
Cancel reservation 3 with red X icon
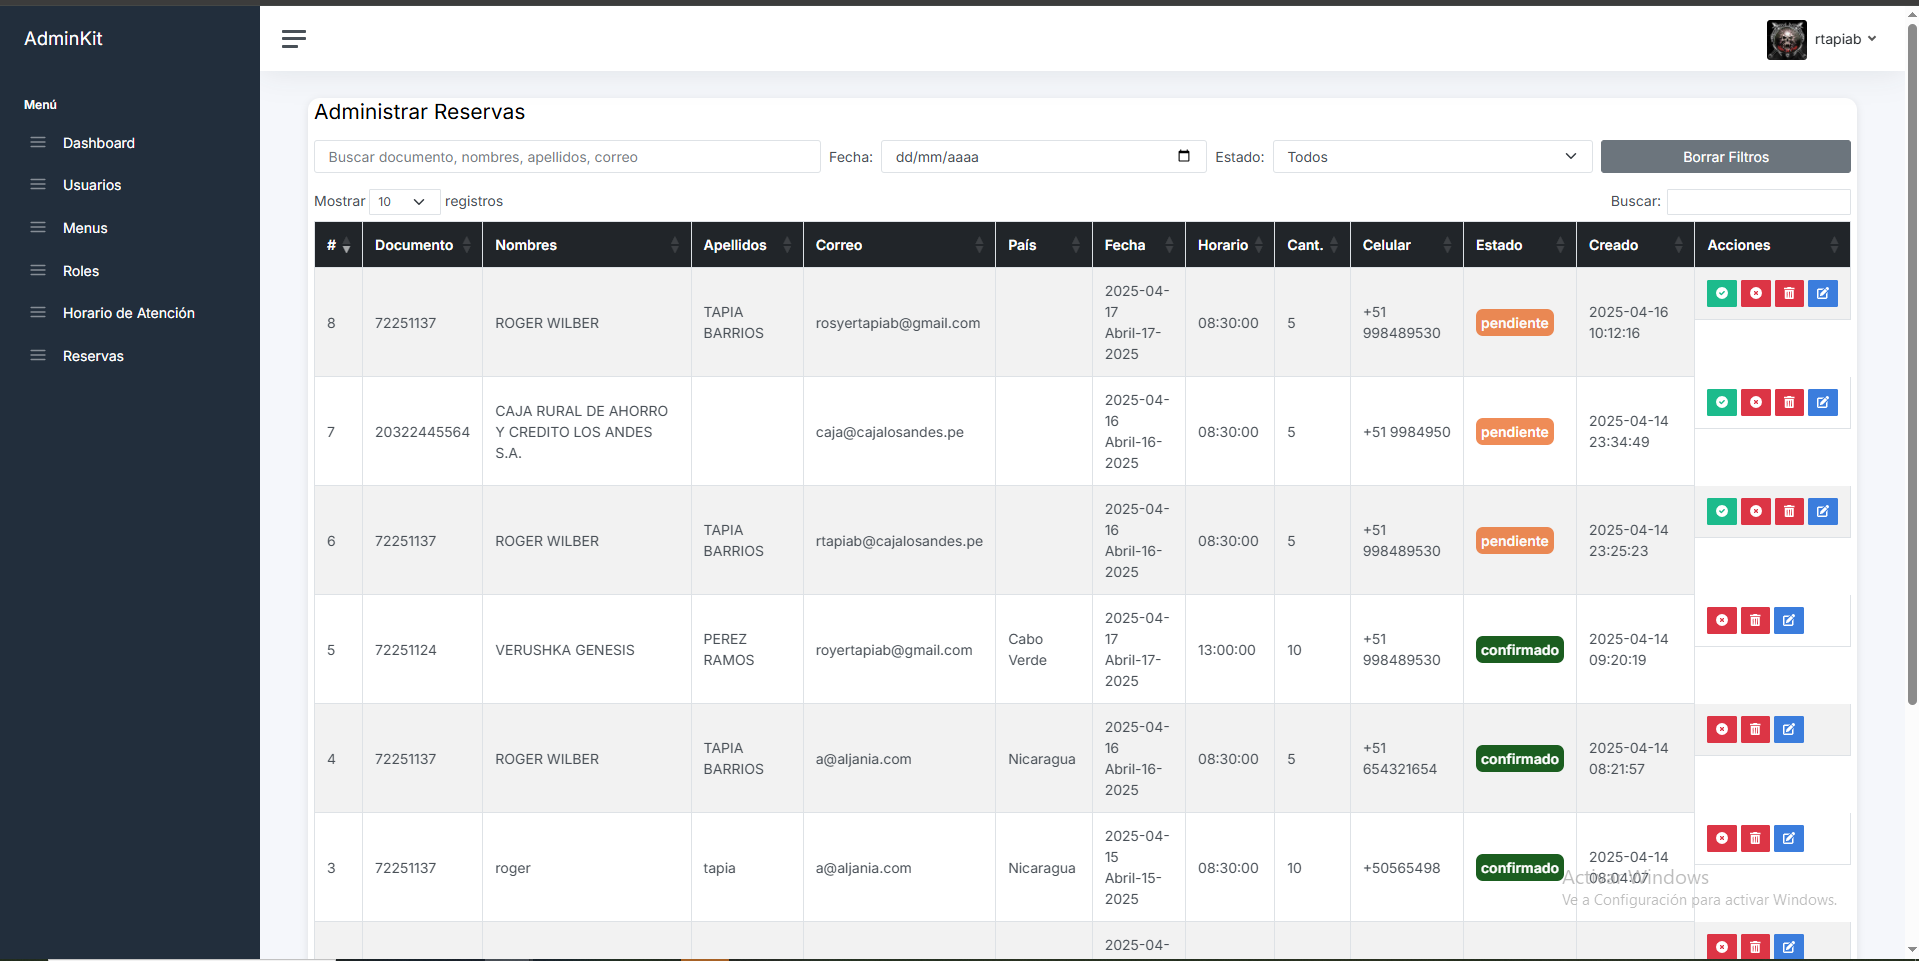pos(1721,838)
